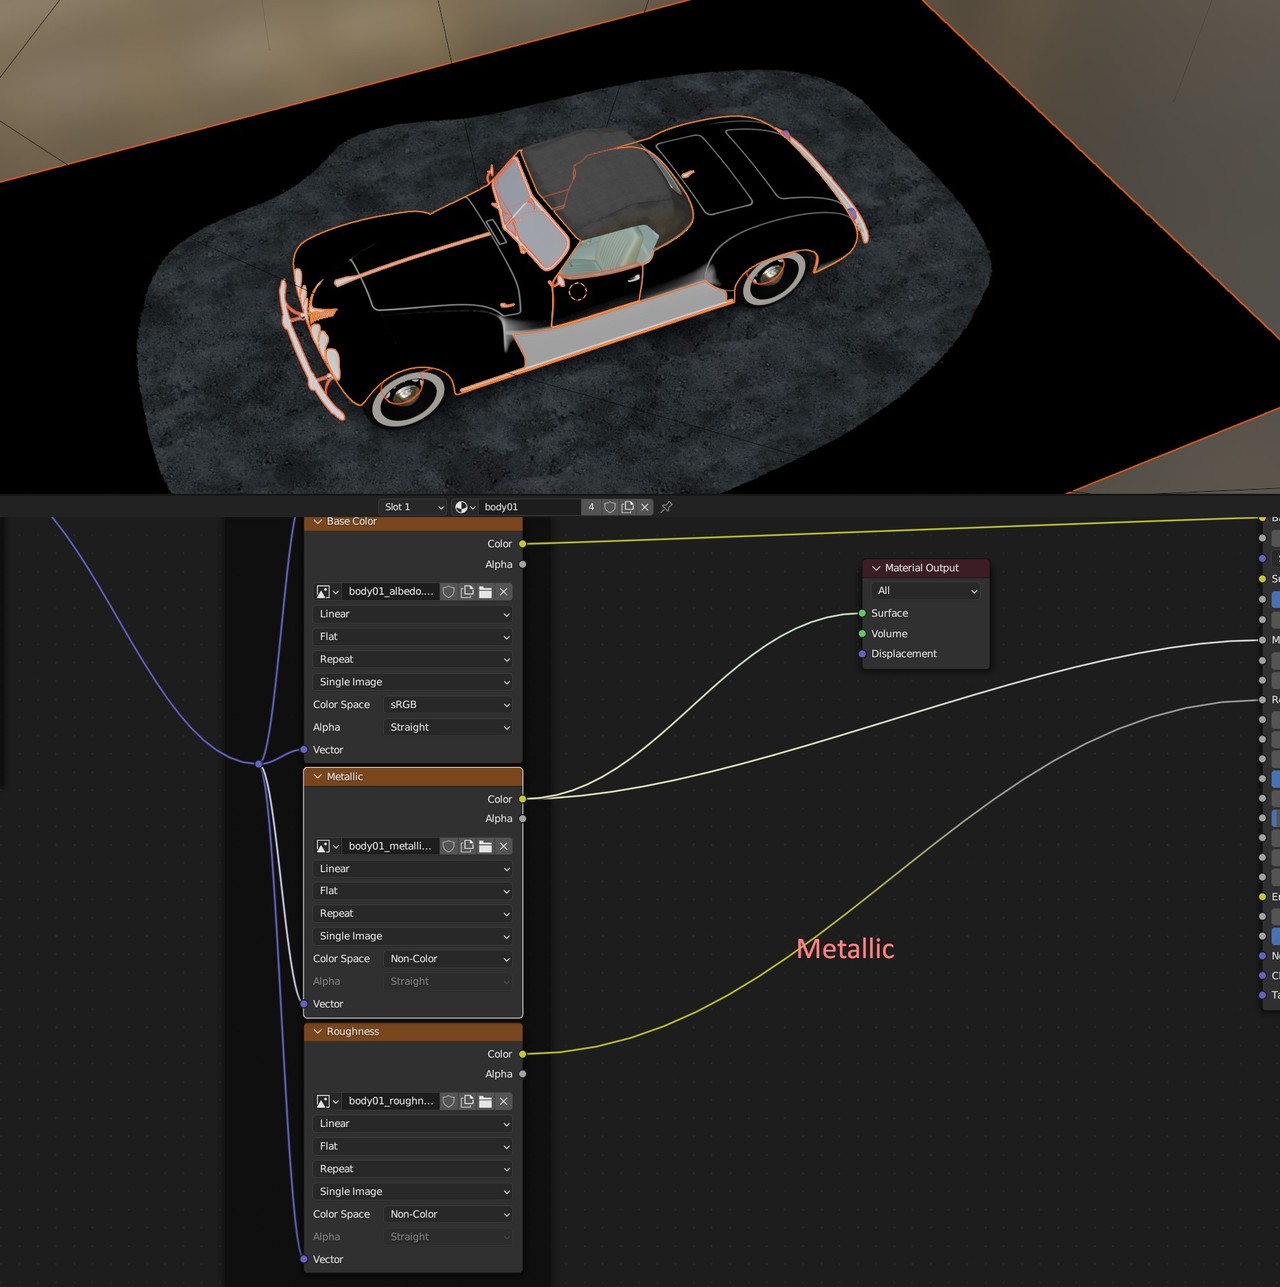
Task: Open Linear interpolation dropdown in Base Color node
Action: click(413, 614)
